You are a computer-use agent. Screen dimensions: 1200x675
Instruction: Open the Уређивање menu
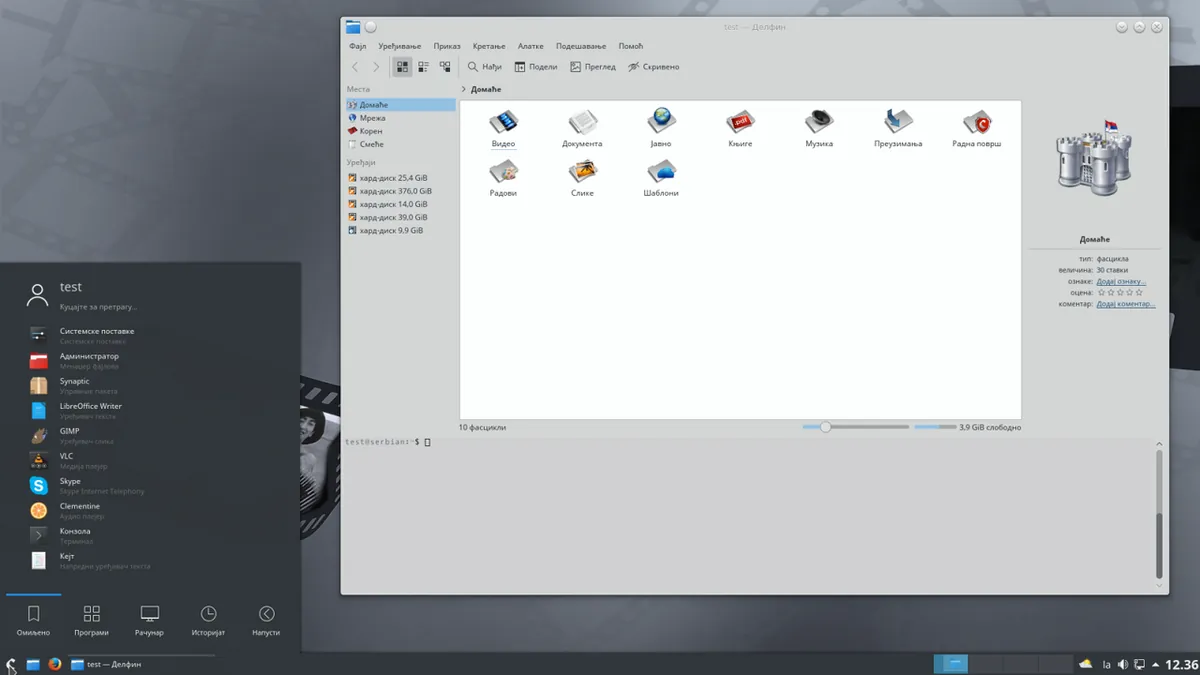click(400, 46)
